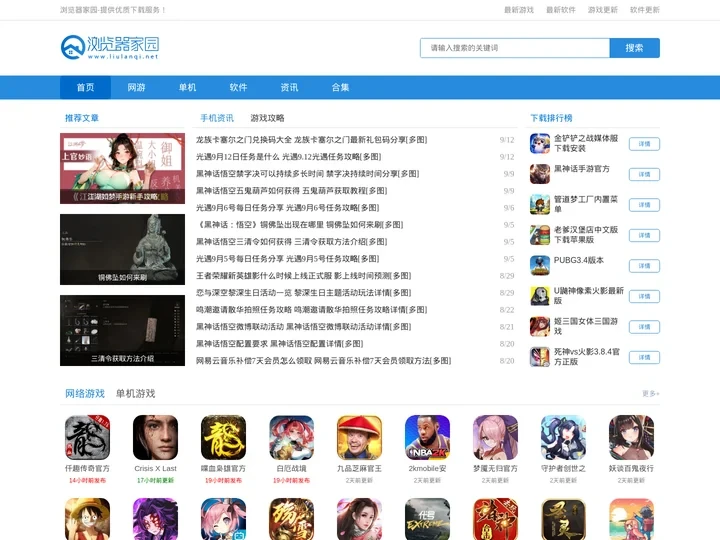Click 更多 link in games section
The width and height of the screenshot is (720, 540).
coord(651,394)
